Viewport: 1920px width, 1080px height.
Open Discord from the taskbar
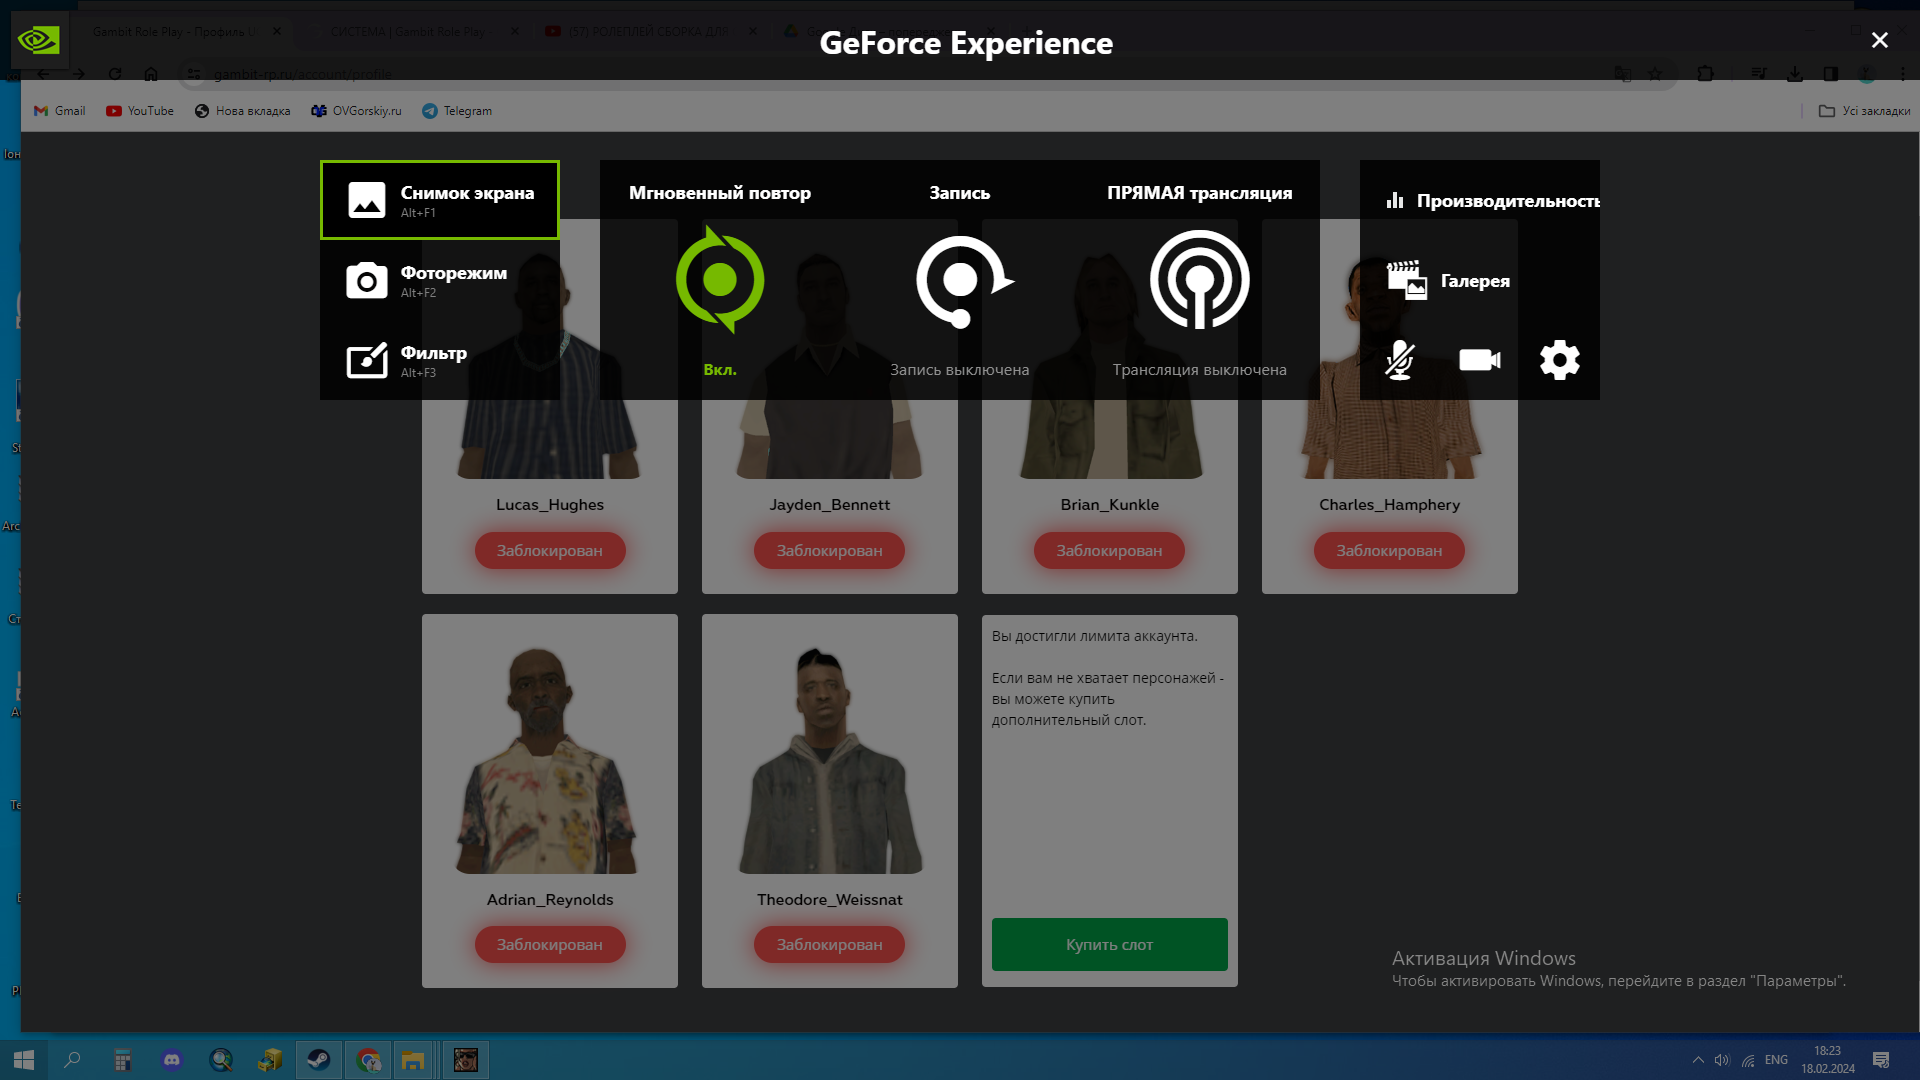pos(172,1060)
